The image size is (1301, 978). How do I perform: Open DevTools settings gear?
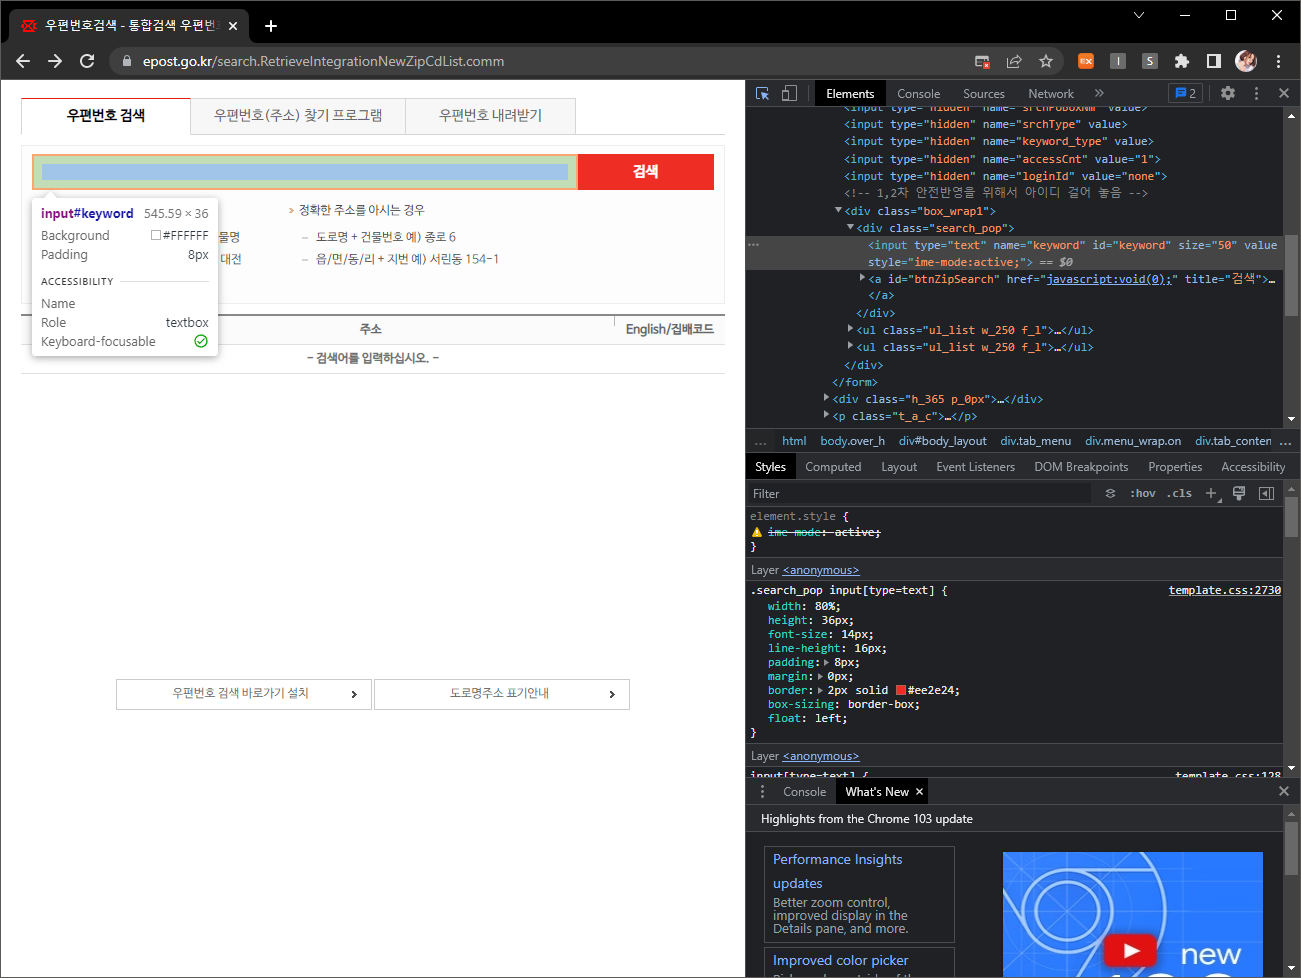(1228, 93)
